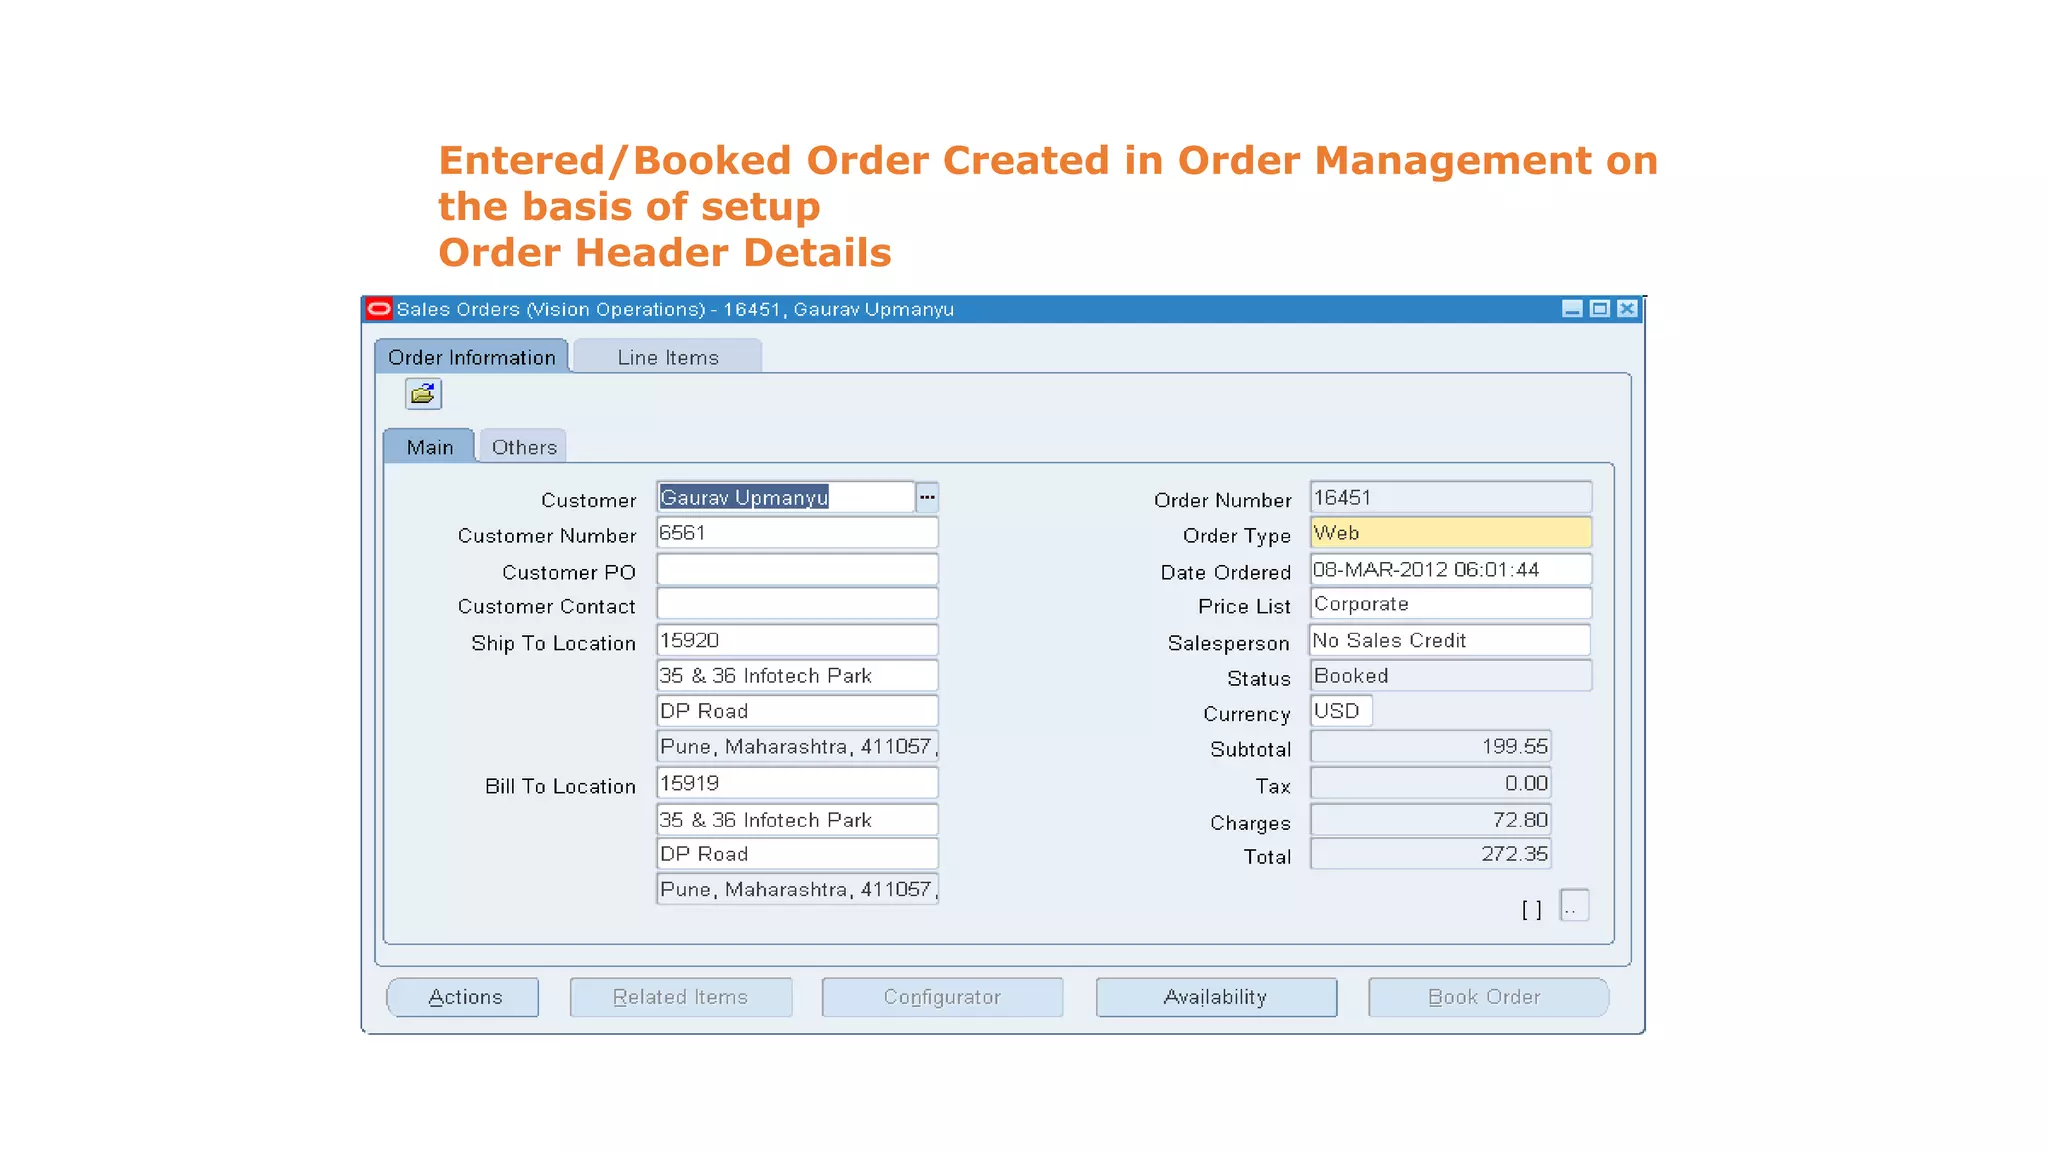The width and height of the screenshot is (2048, 1152).
Task: Open the Customer list of values button
Action: coord(927,497)
